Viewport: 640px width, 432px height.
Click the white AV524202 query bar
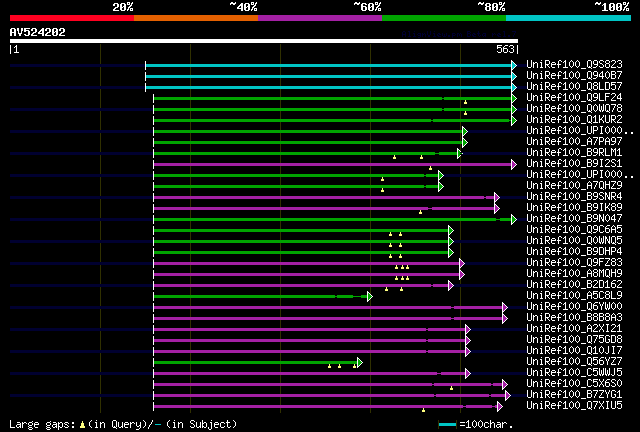coord(264,41)
